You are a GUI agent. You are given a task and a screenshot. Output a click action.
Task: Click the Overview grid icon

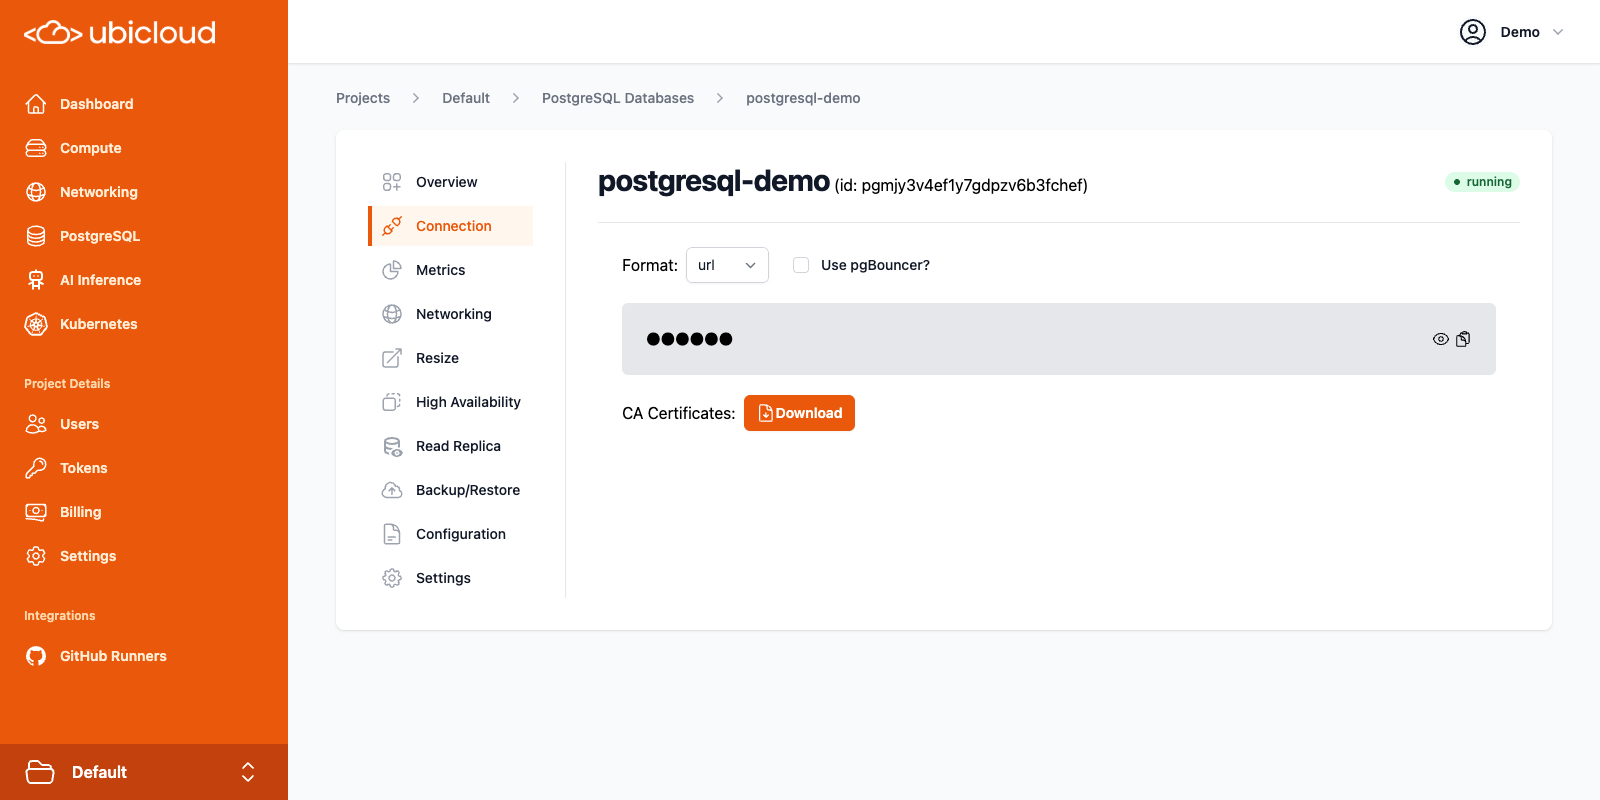[392, 182]
